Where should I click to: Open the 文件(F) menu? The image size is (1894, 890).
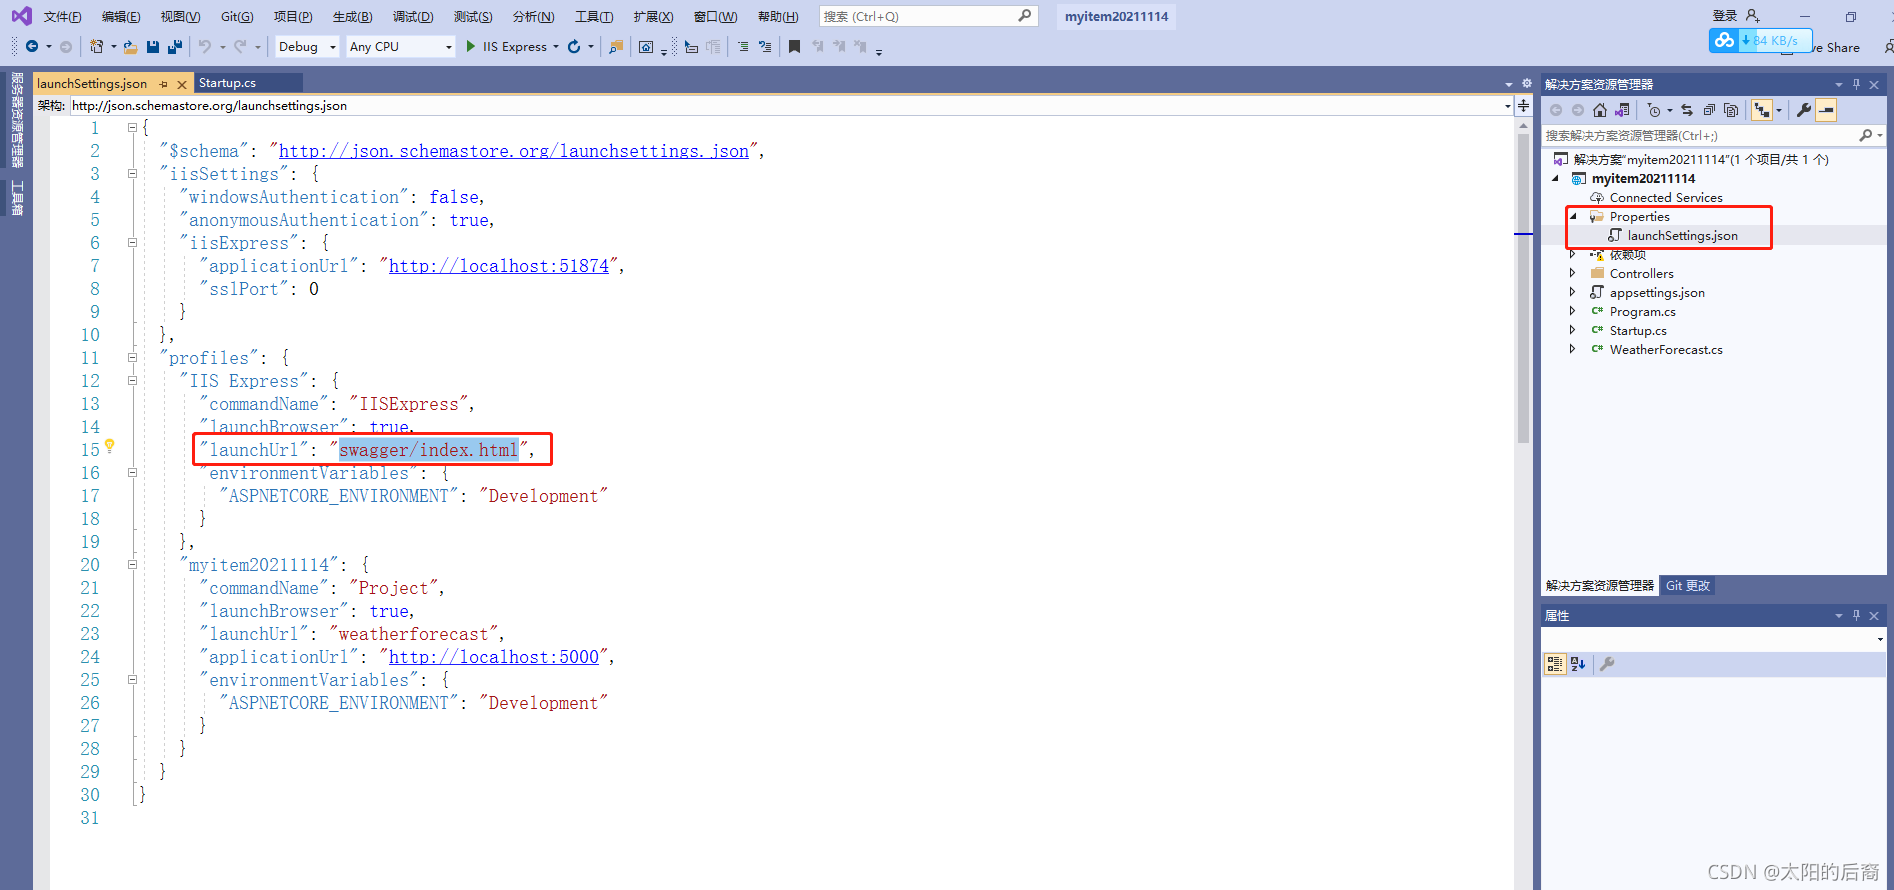62,16
